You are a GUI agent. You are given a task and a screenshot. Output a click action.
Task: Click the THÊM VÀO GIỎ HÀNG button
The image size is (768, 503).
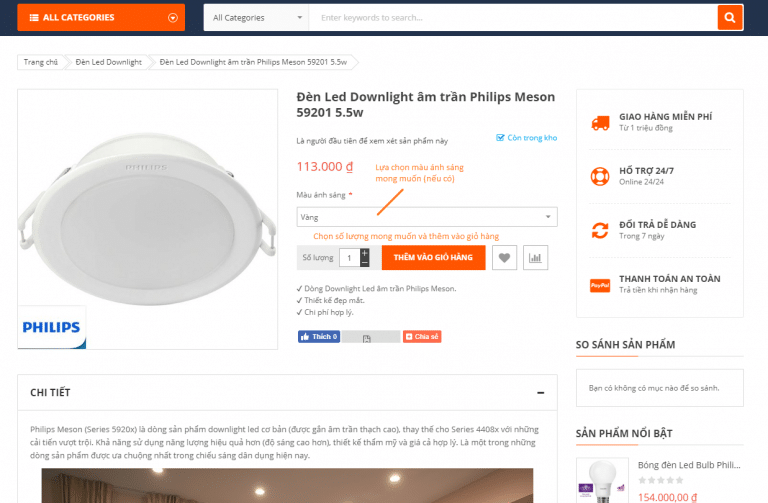[x=433, y=258]
